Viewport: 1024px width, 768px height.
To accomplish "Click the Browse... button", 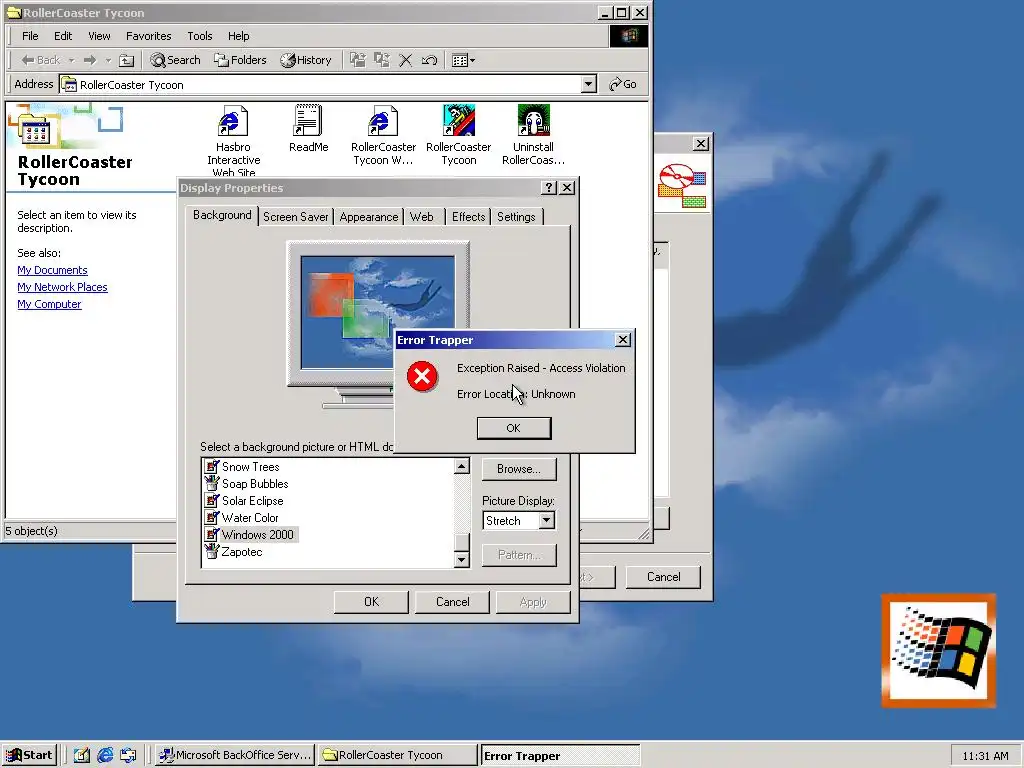I will tap(519, 469).
